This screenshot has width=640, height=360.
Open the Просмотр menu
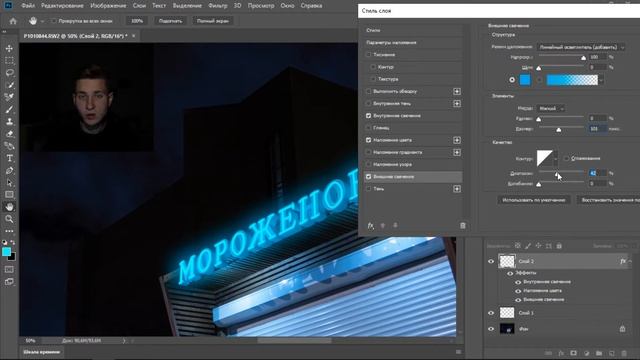(x=261, y=6)
